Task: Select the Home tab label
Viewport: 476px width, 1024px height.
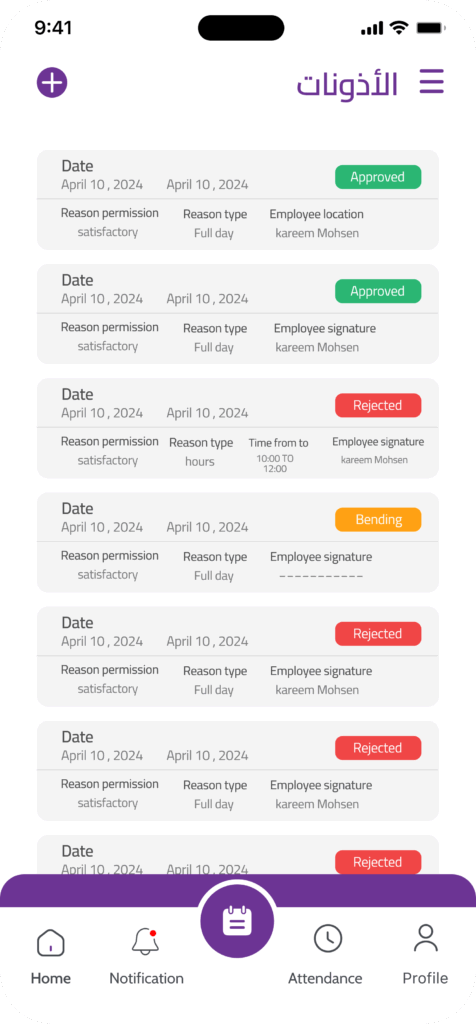Action: click(51, 978)
